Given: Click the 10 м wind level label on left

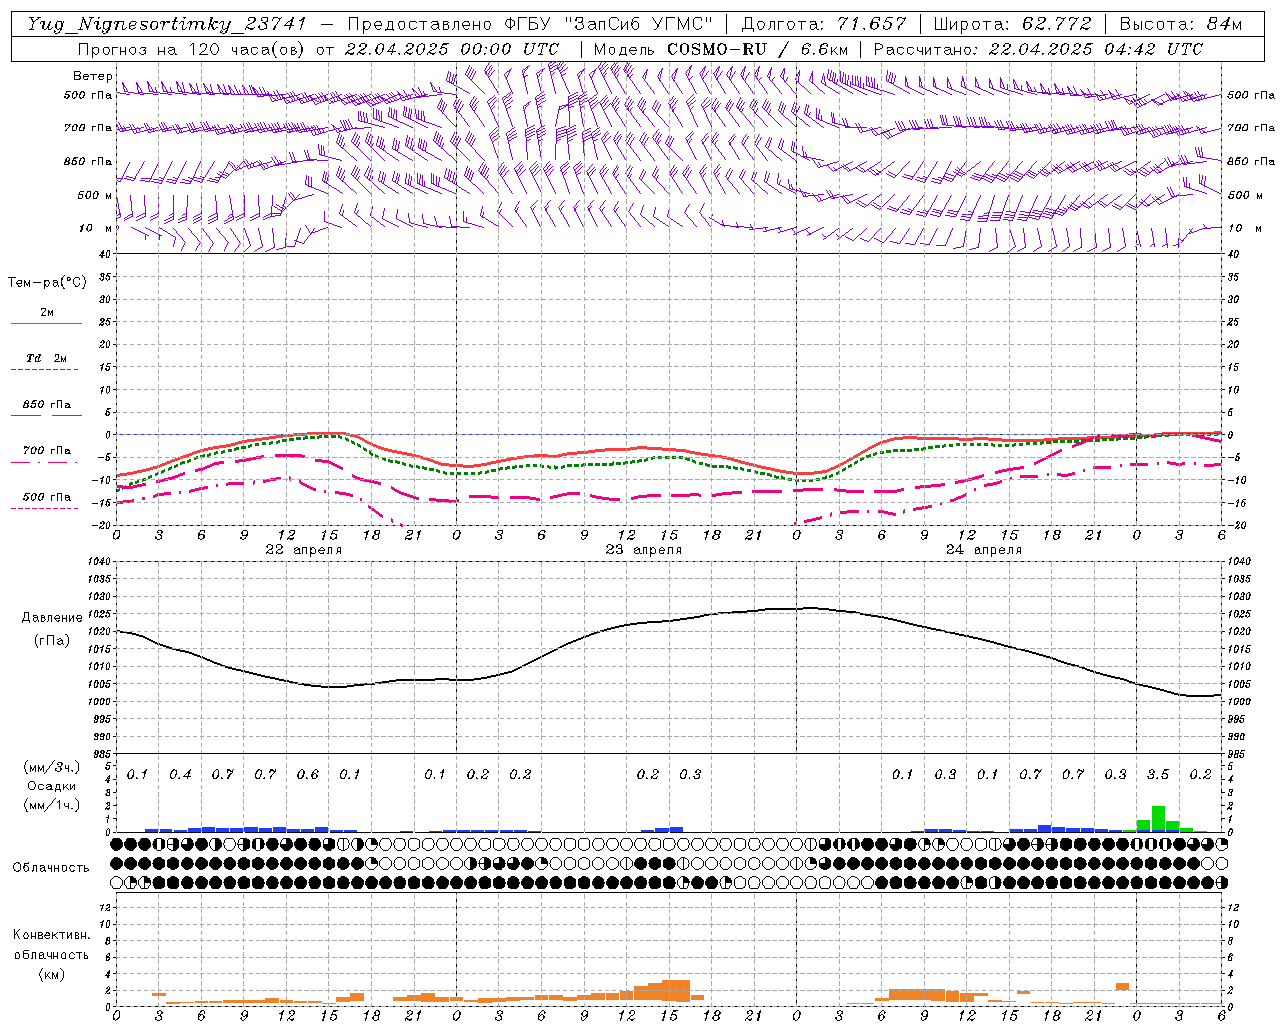Looking at the screenshot, I should 95,228.
